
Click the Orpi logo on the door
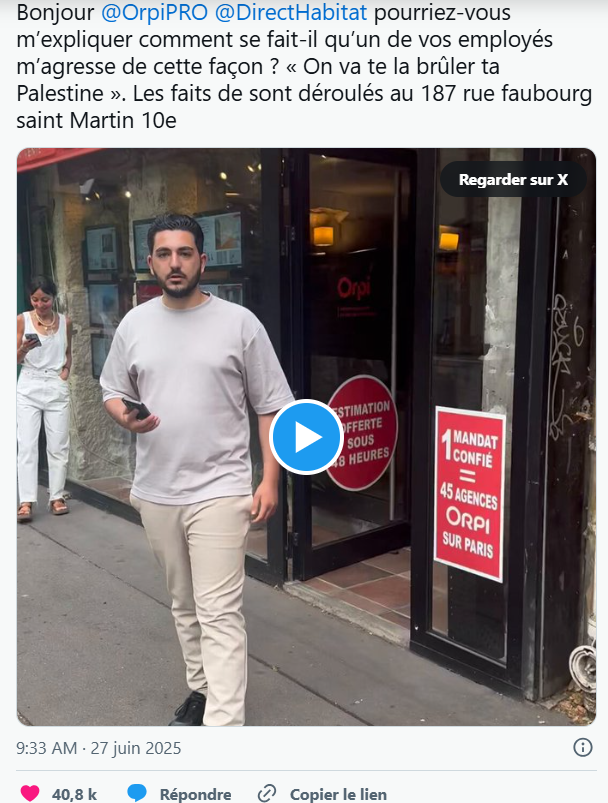pyautogui.click(x=353, y=288)
